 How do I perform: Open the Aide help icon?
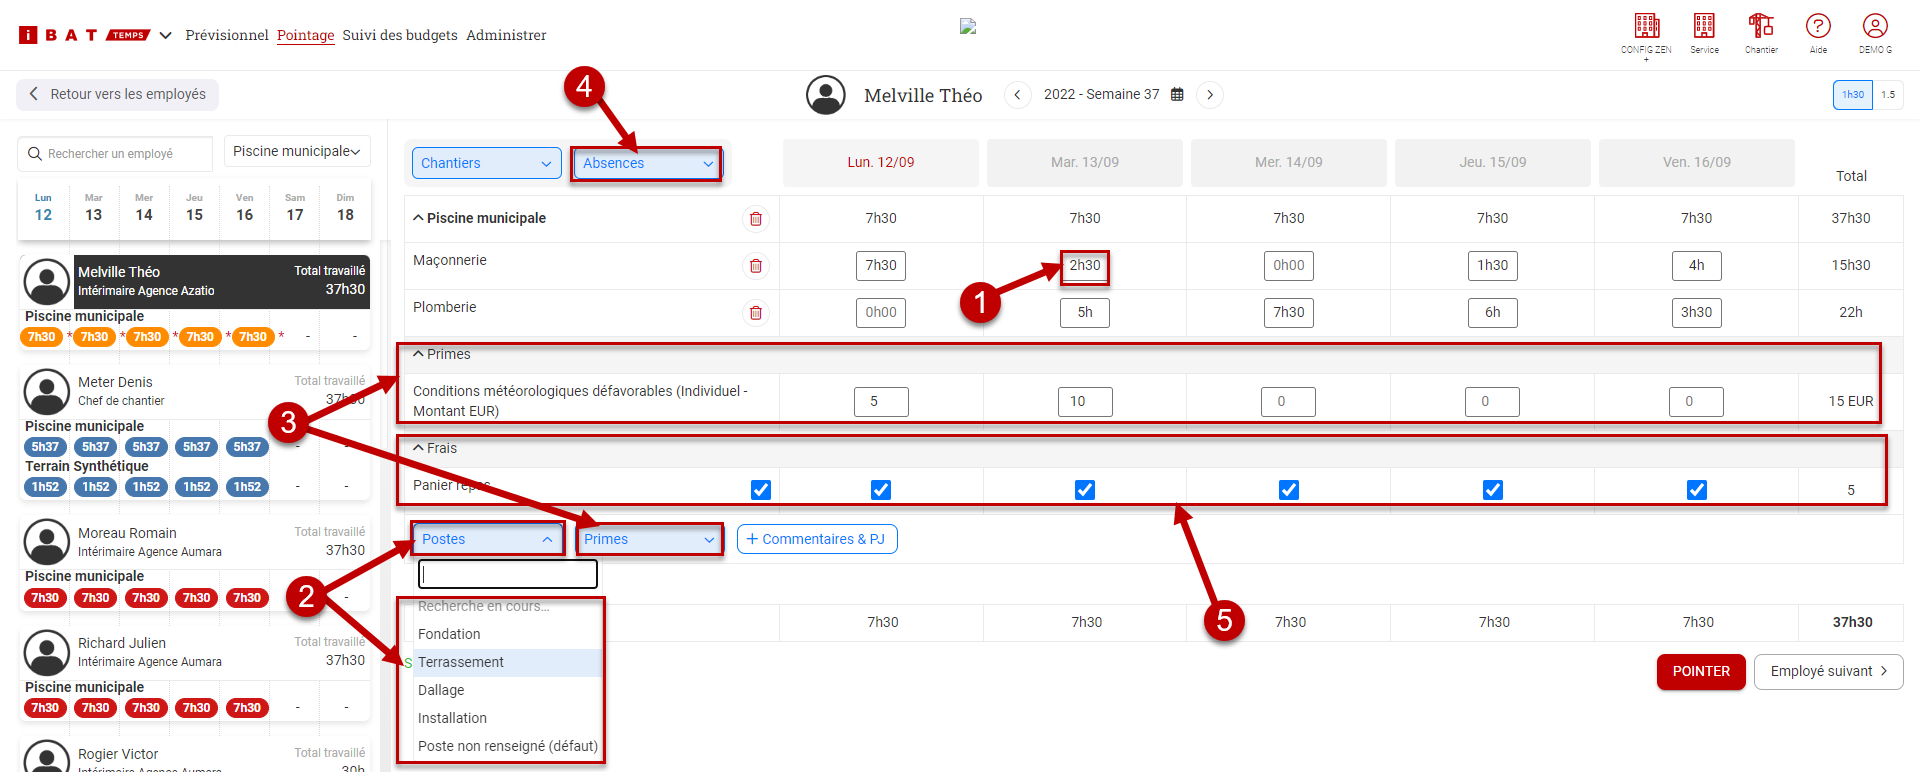pyautogui.click(x=1818, y=27)
